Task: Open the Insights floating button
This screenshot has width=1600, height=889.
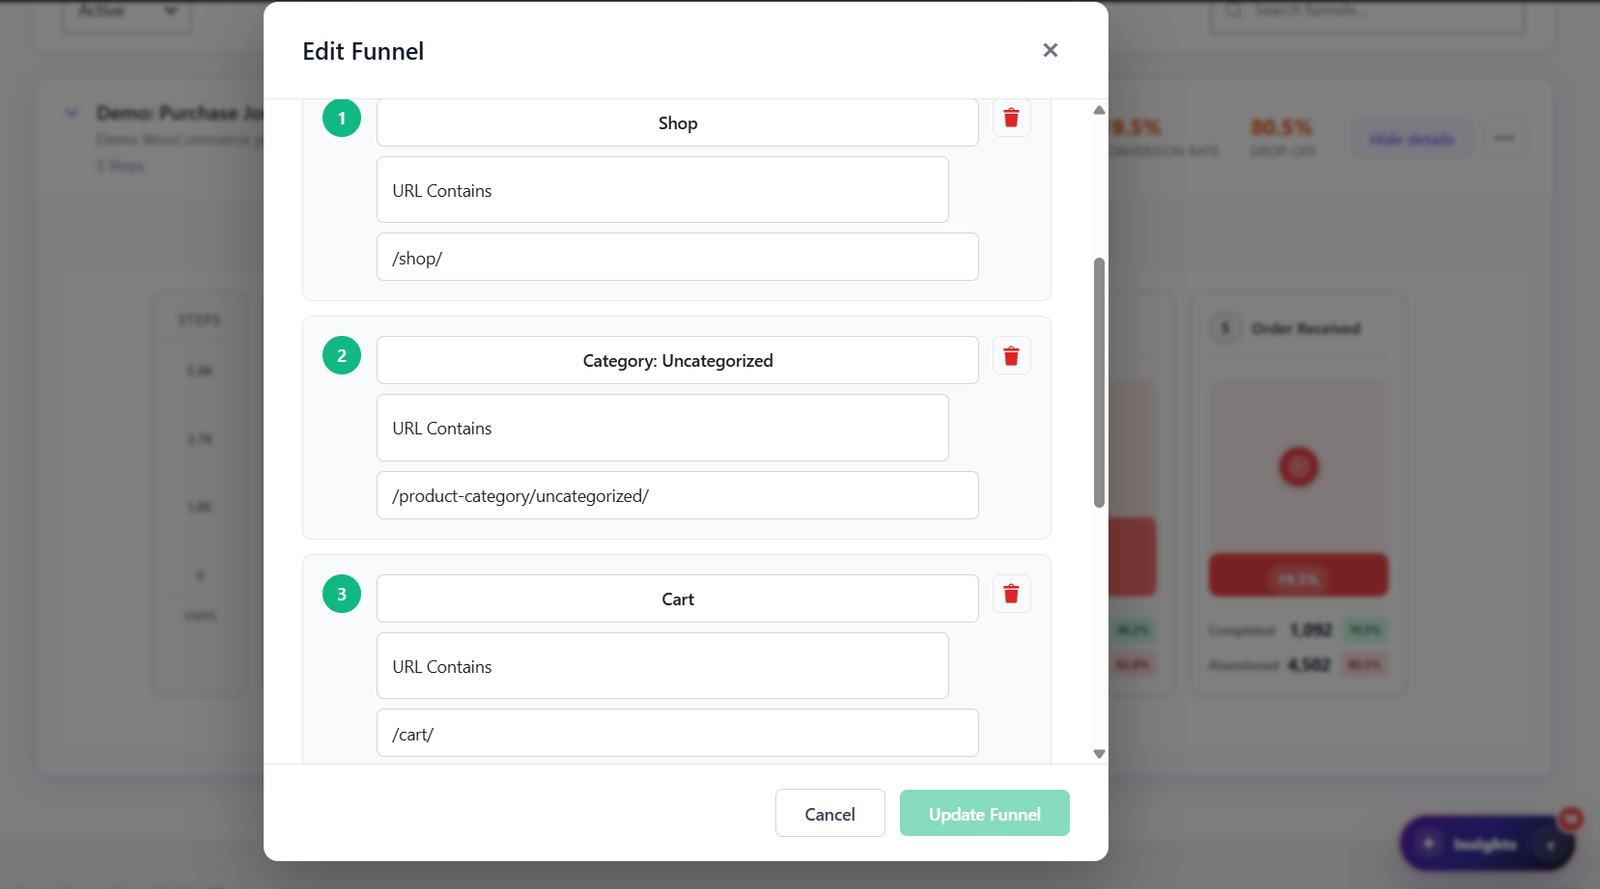Action: click(1486, 844)
